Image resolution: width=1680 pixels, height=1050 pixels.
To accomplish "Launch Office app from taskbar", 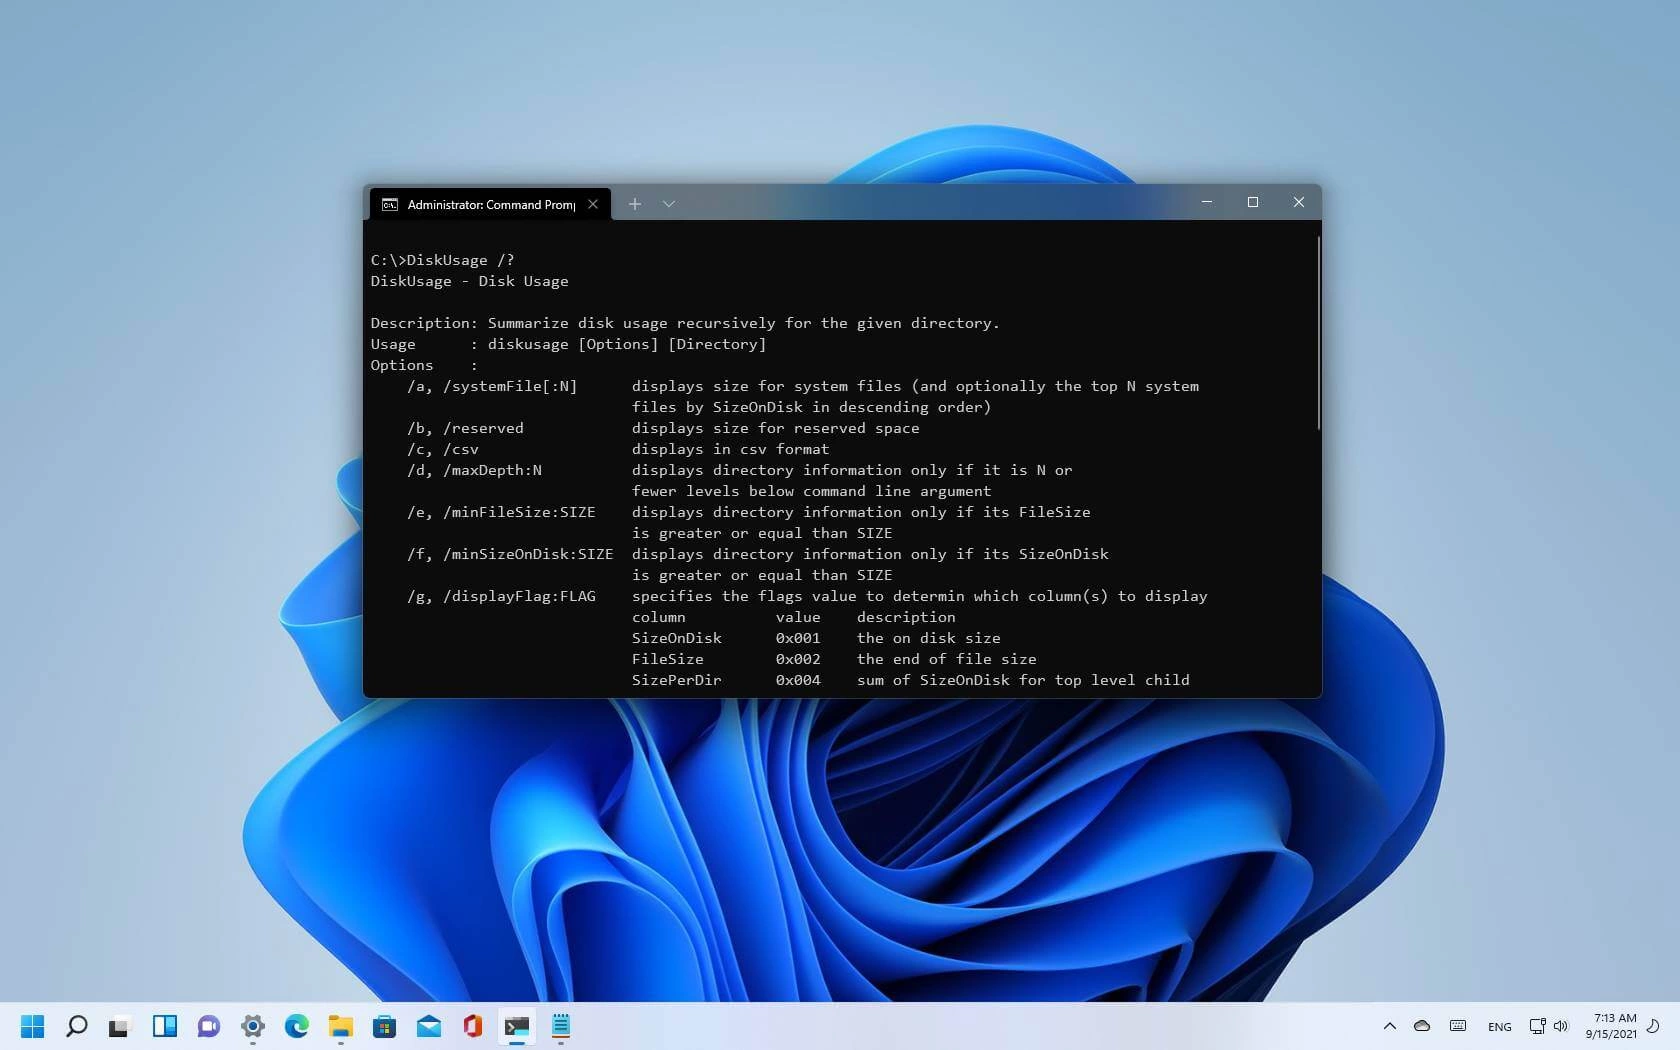I will pyautogui.click(x=473, y=1026).
